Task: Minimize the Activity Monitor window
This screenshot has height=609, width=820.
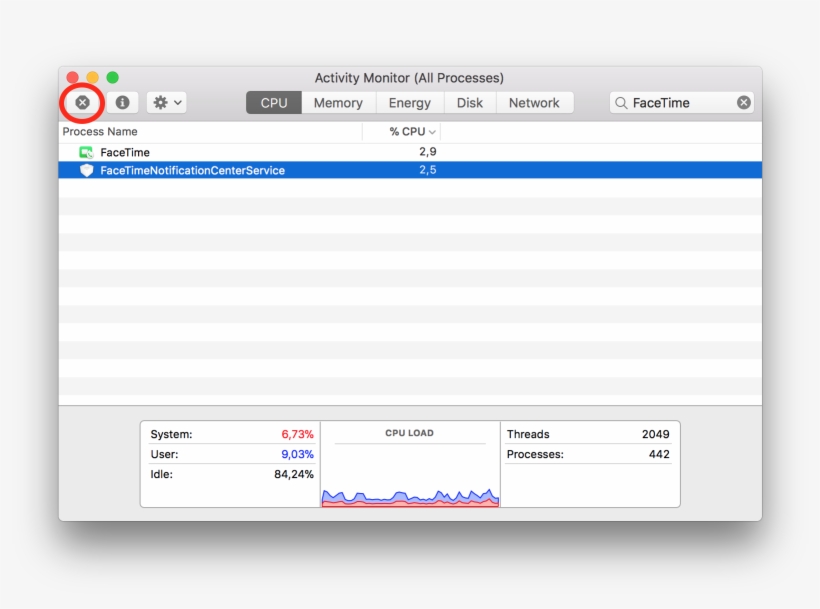Action: (x=93, y=78)
